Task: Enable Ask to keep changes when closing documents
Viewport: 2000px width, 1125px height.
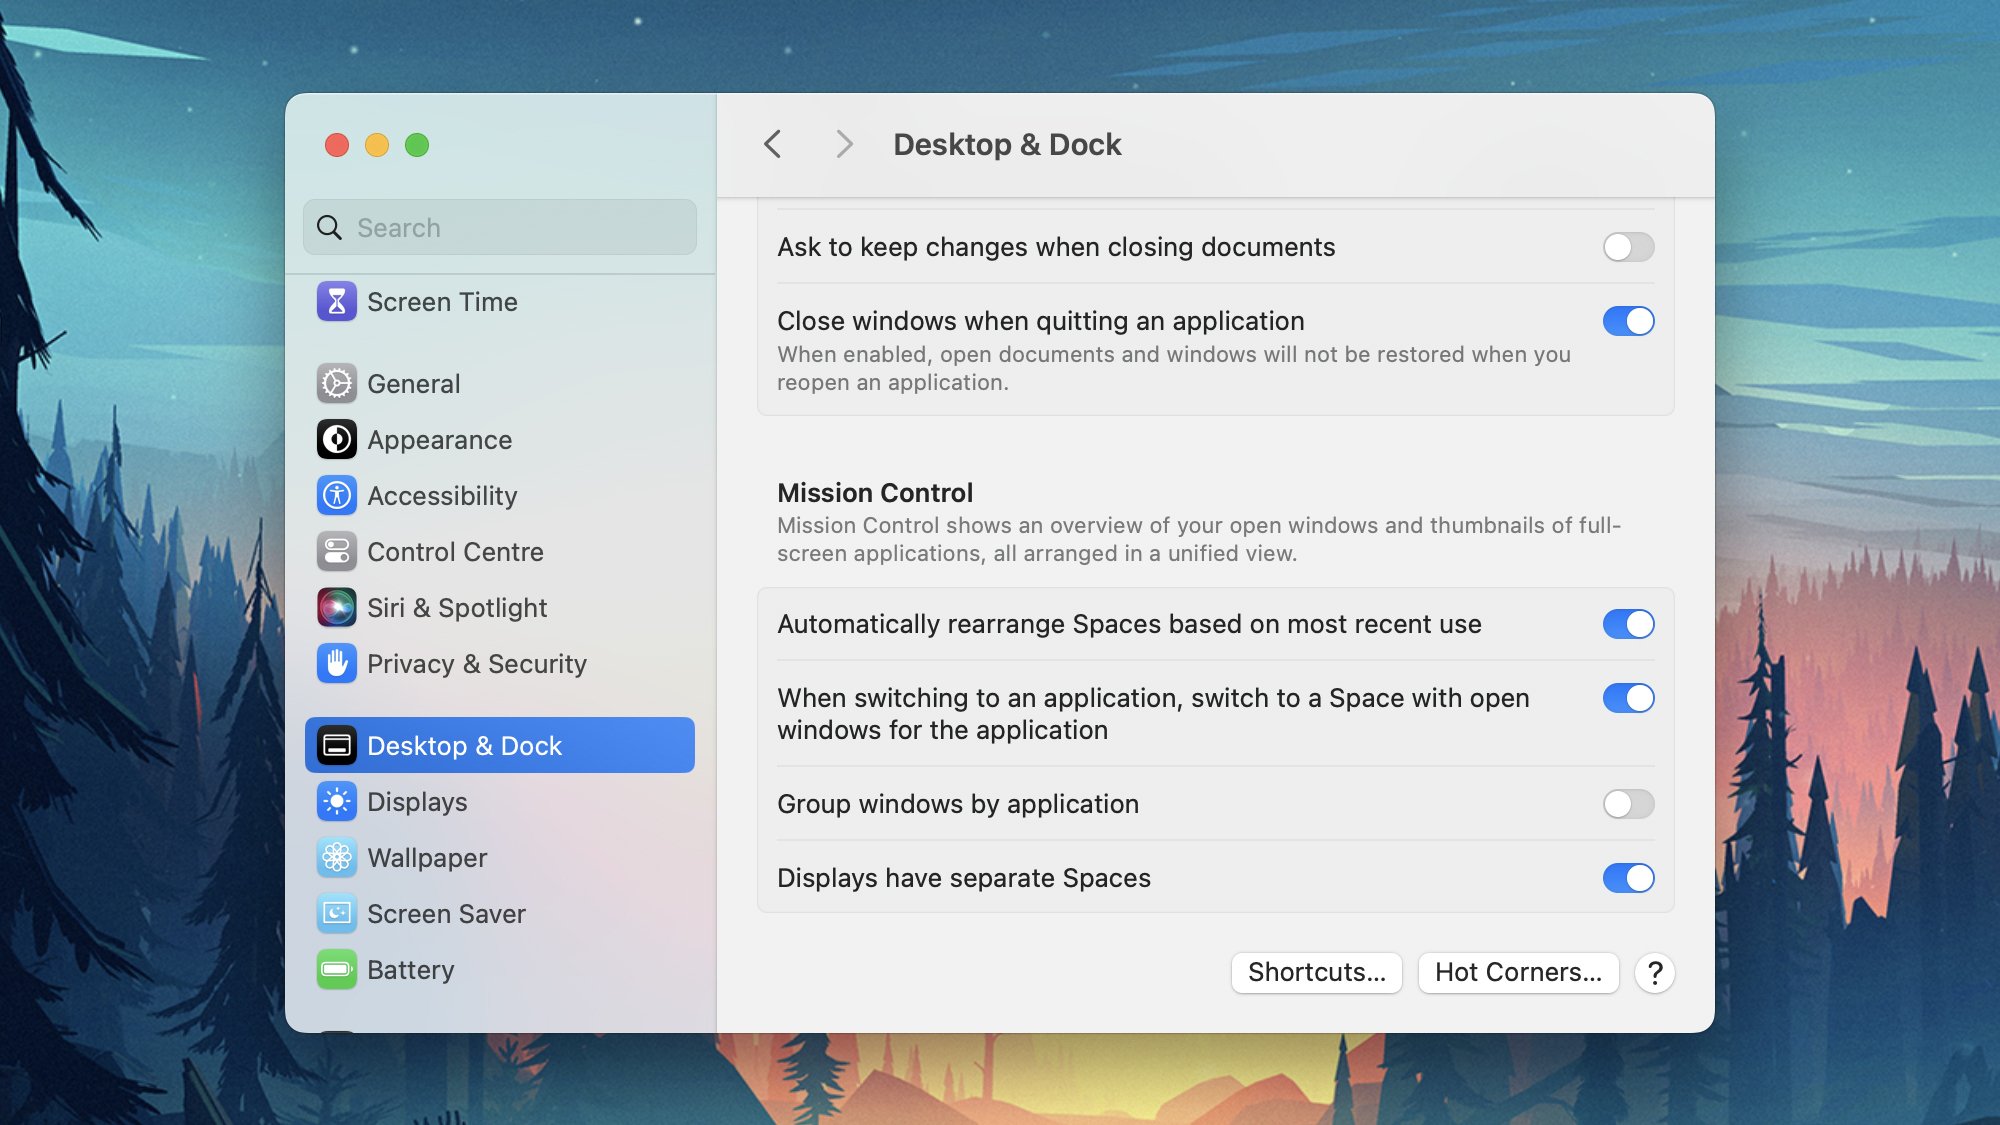Action: click(1627, 247)
